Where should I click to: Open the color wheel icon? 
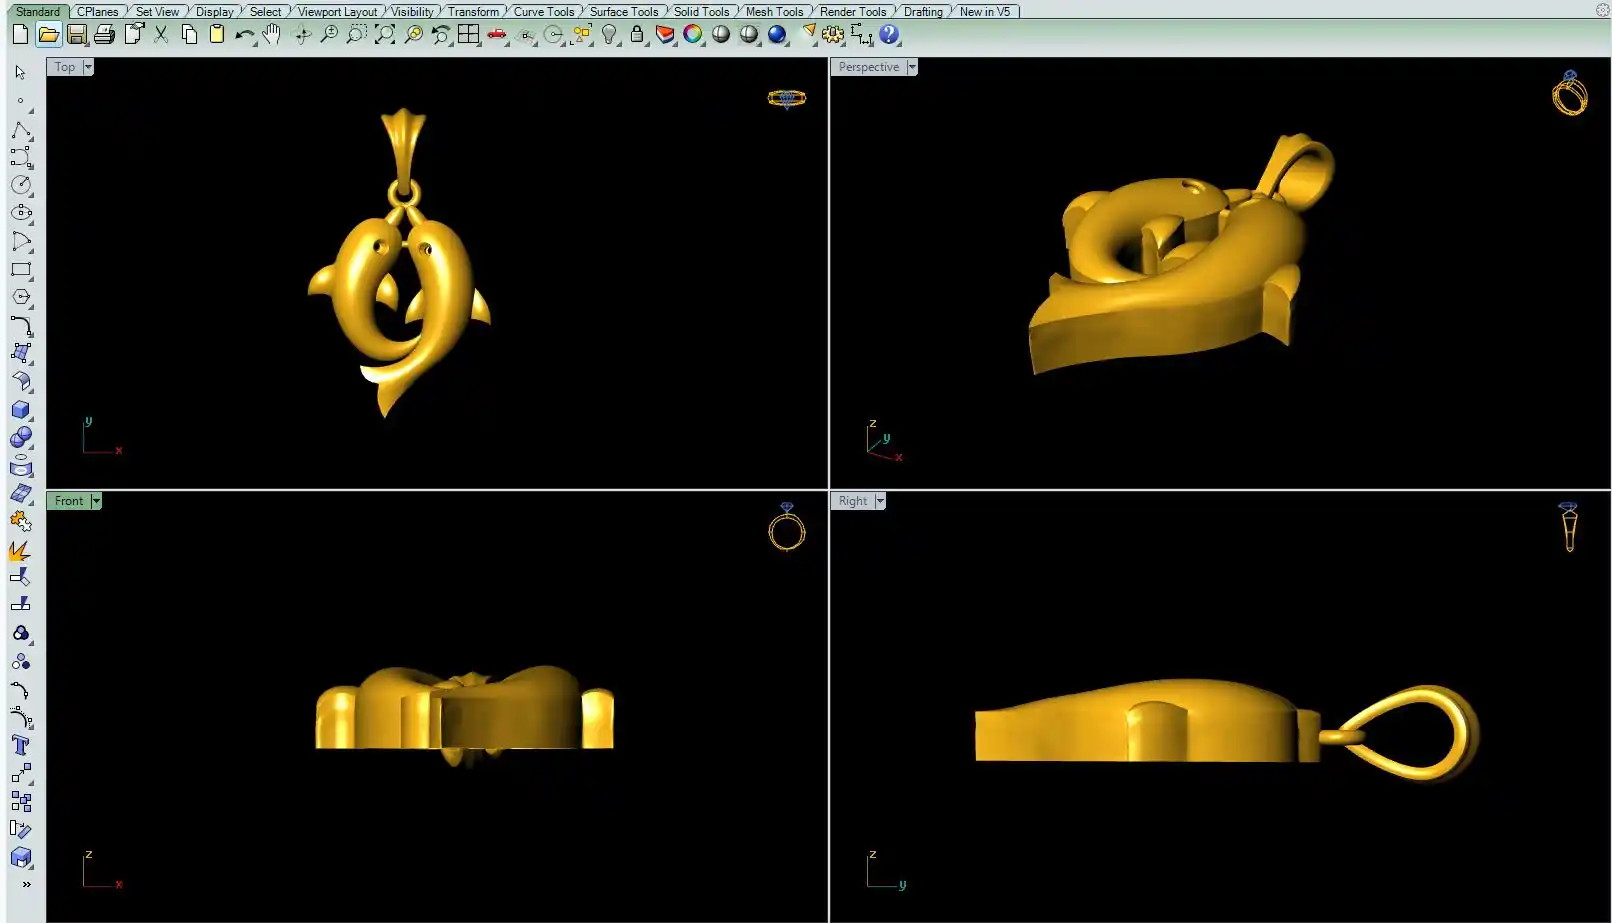coord(693,35)
